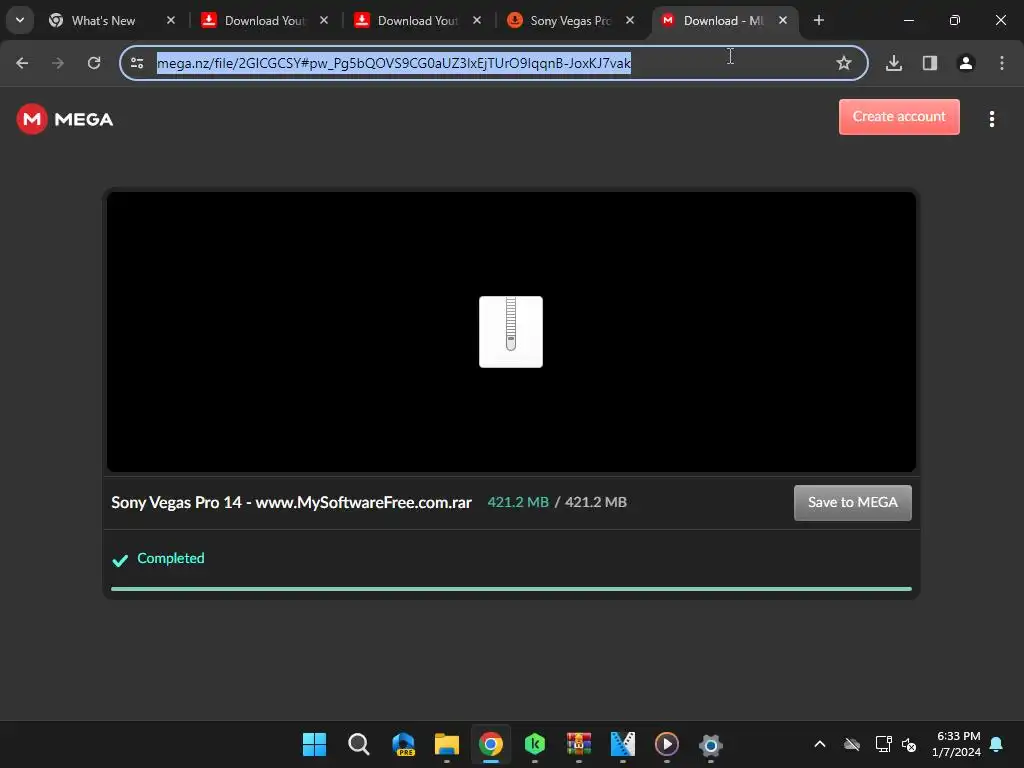Open File Explorer from taskbar

coord(447,744)
